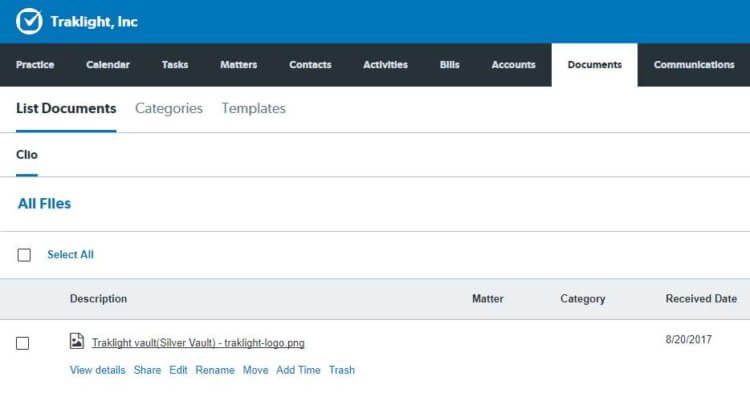Open the Templates sub-tab

[x=254, y=109]
